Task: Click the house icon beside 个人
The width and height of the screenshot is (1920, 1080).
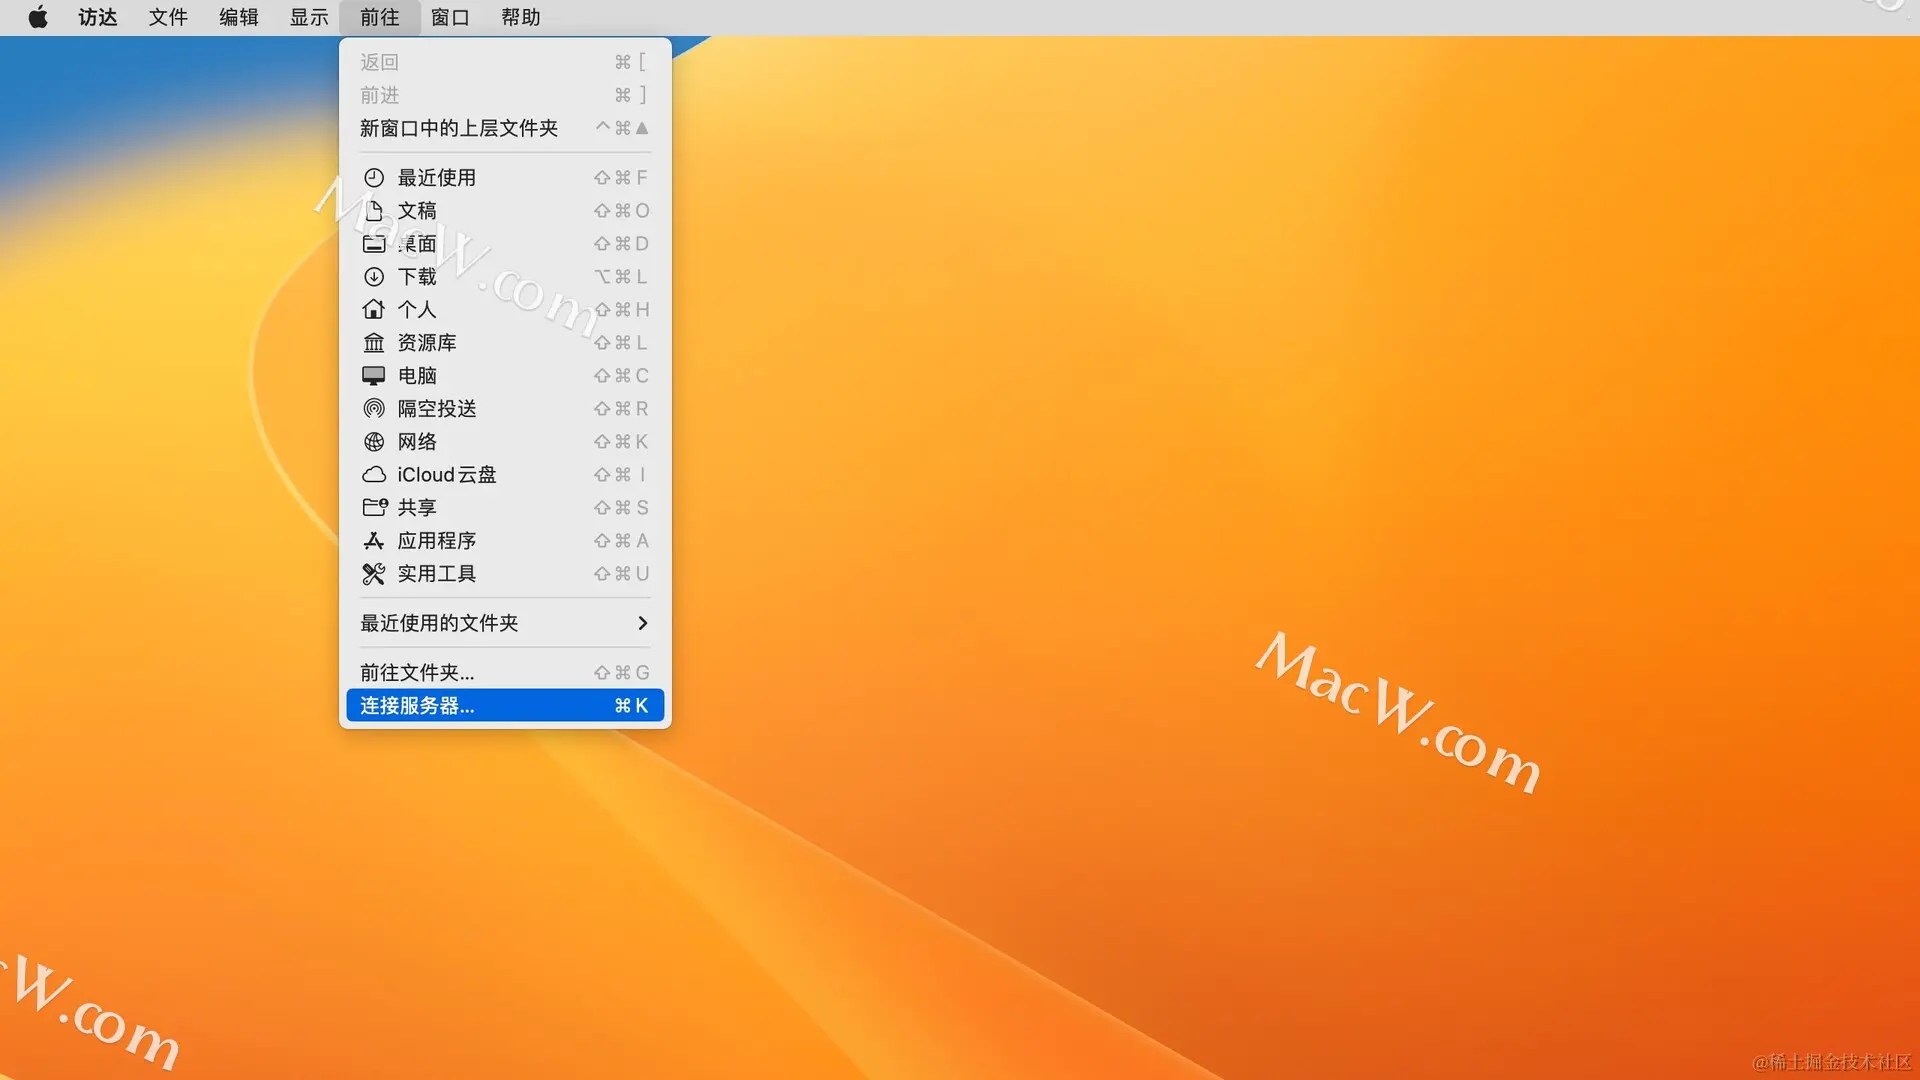Action: click(374, 310)
